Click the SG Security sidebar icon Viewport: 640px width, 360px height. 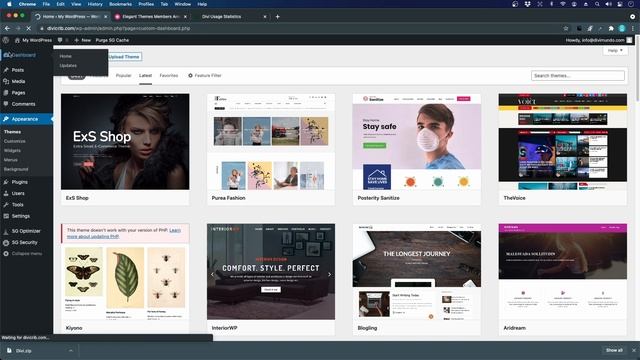[x=6, y=242]
